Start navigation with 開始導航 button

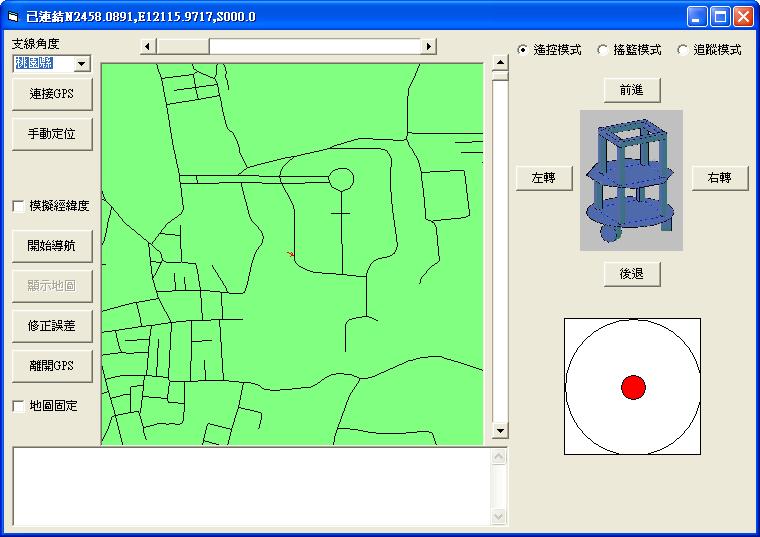click(52, 246)
